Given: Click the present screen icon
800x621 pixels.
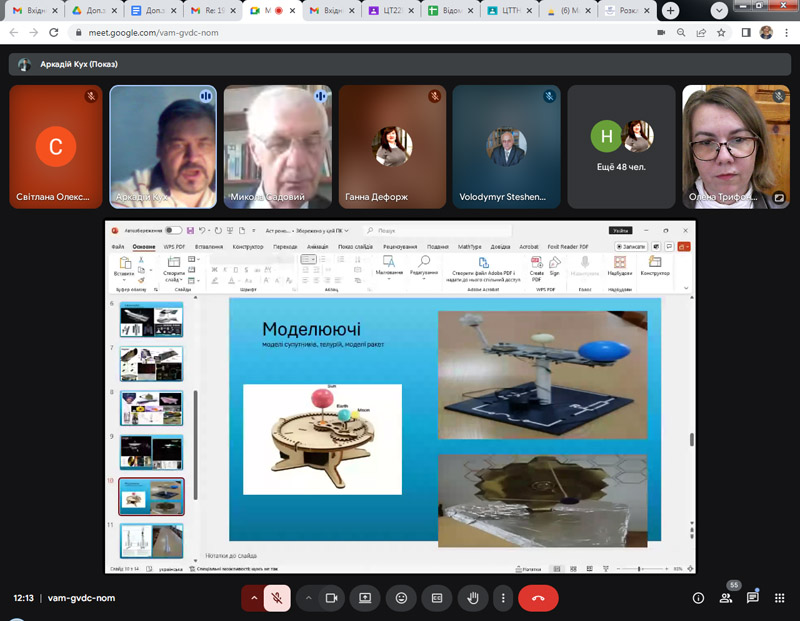Looking at the screenshot, I should [x=366, y=598].
